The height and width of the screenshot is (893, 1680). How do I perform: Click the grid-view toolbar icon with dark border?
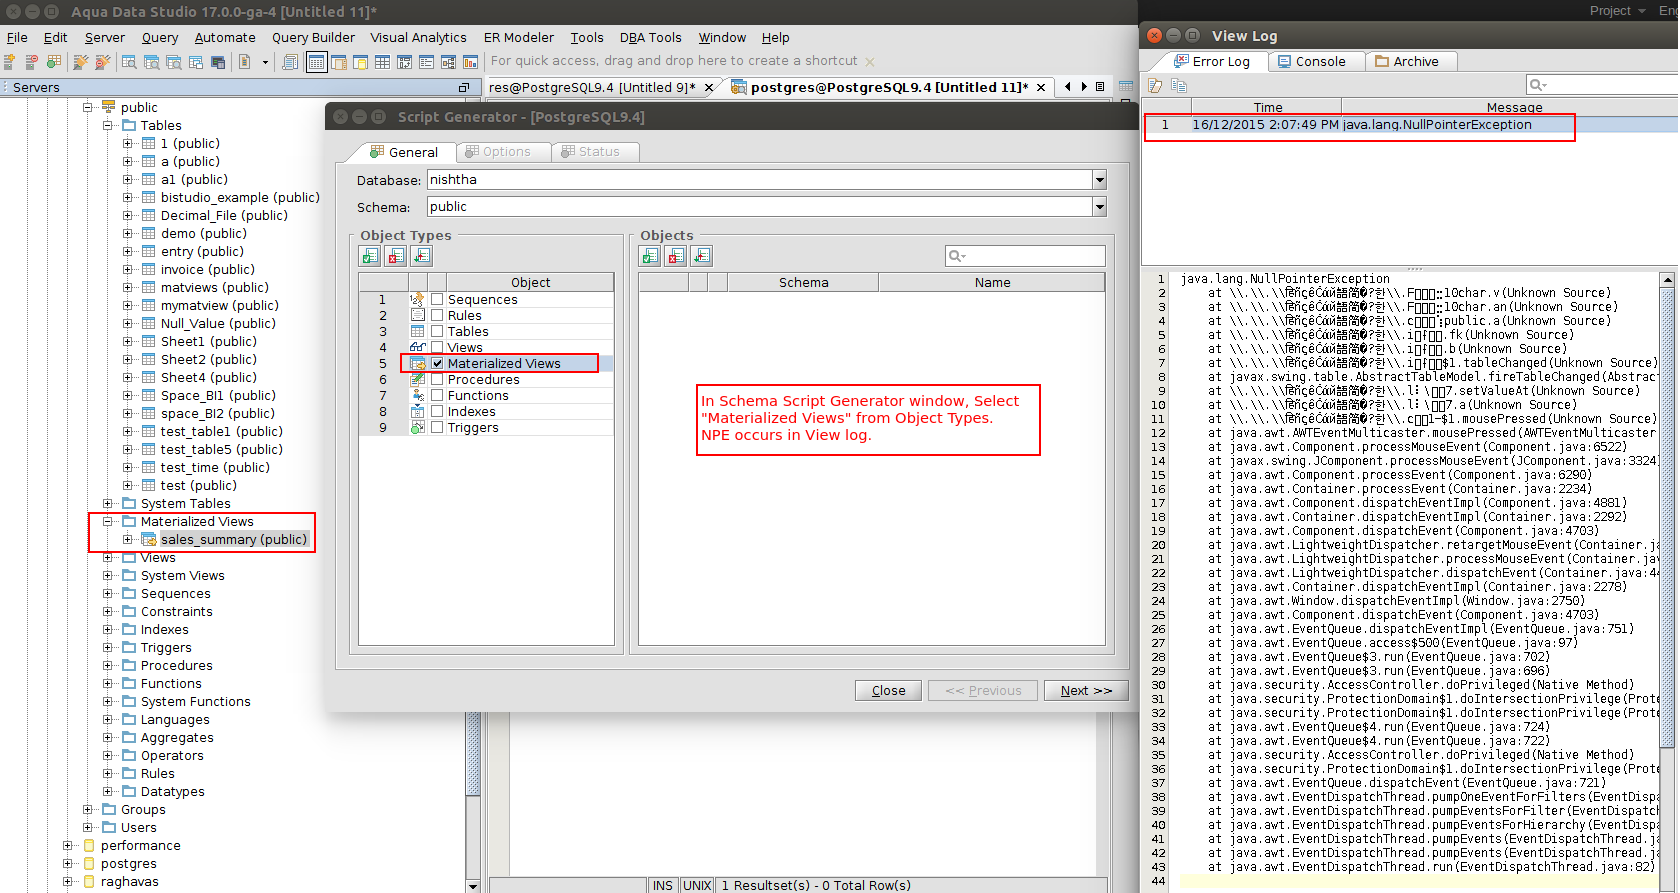[316, 62]
